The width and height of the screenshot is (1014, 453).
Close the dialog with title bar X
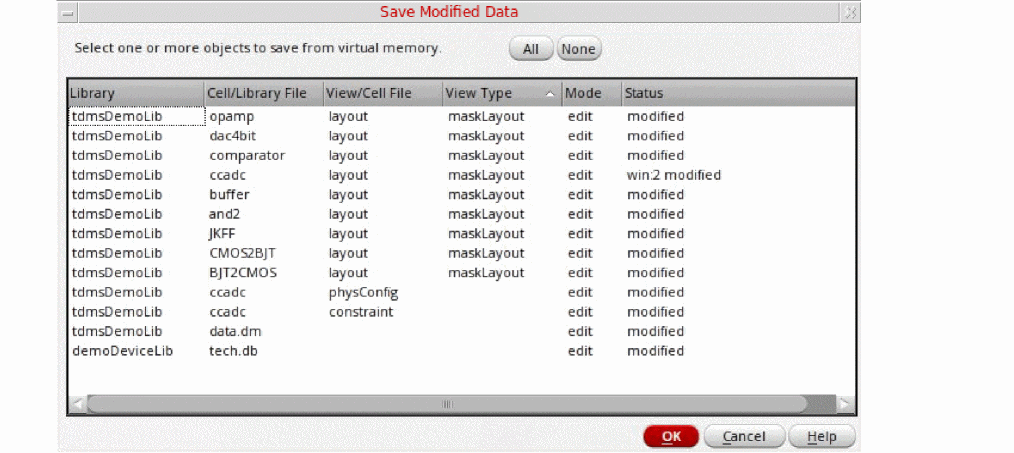[850, 12]
